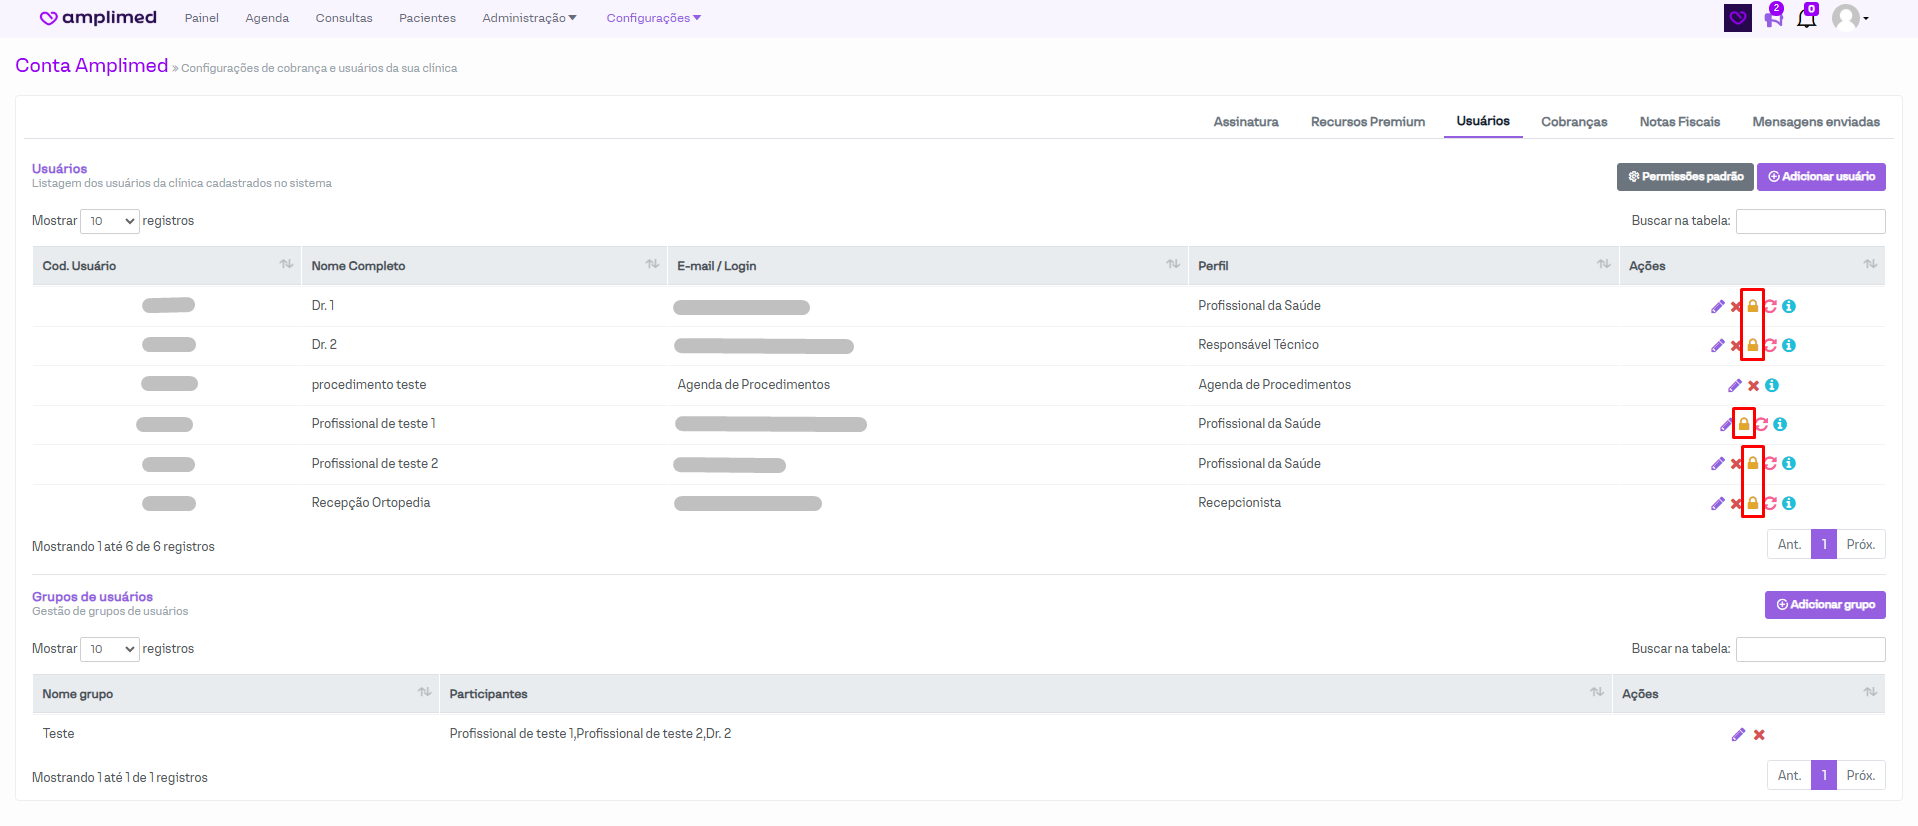The height and width of the screenshot is (826, 1918).
Task: Sort users table by Perfil column
Action: [x=1603, y=265]
